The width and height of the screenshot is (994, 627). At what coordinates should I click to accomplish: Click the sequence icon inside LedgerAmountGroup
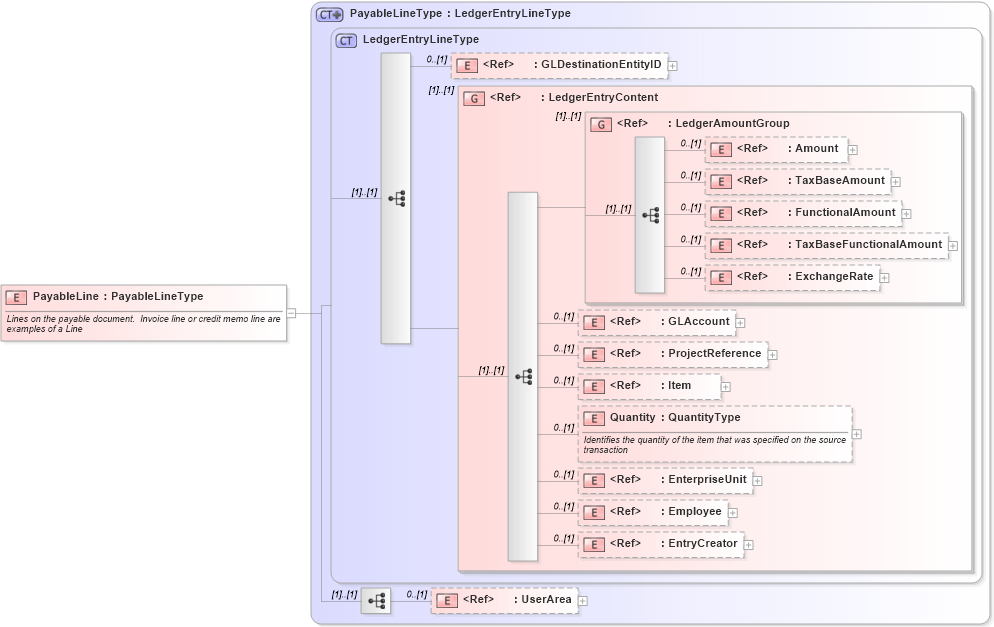coord(652,213)
